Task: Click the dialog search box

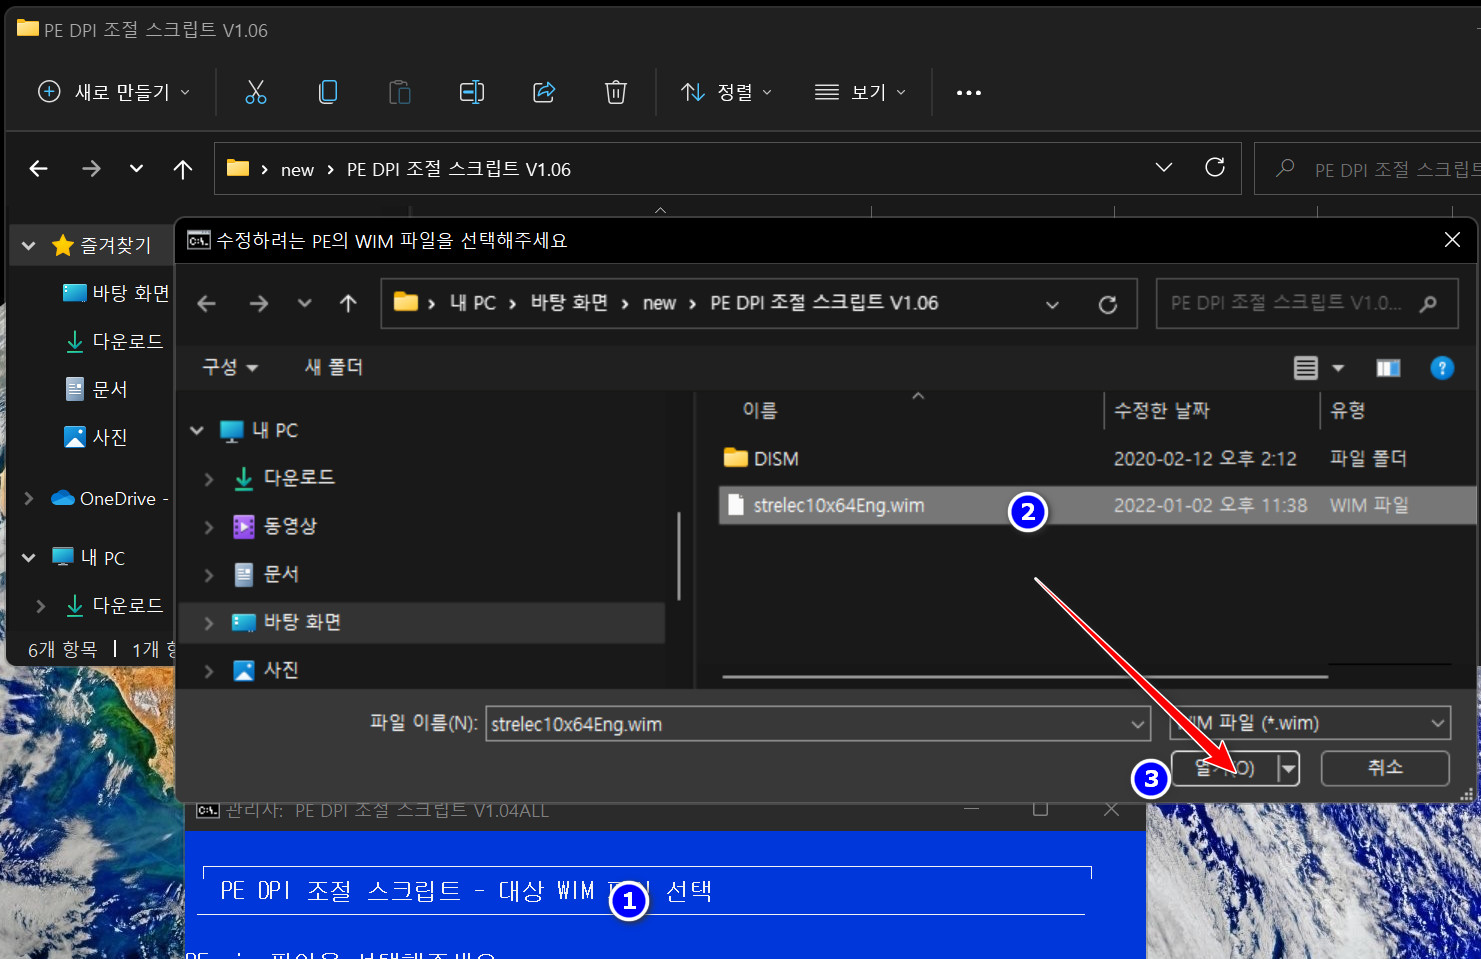Action: point(1307,303)
